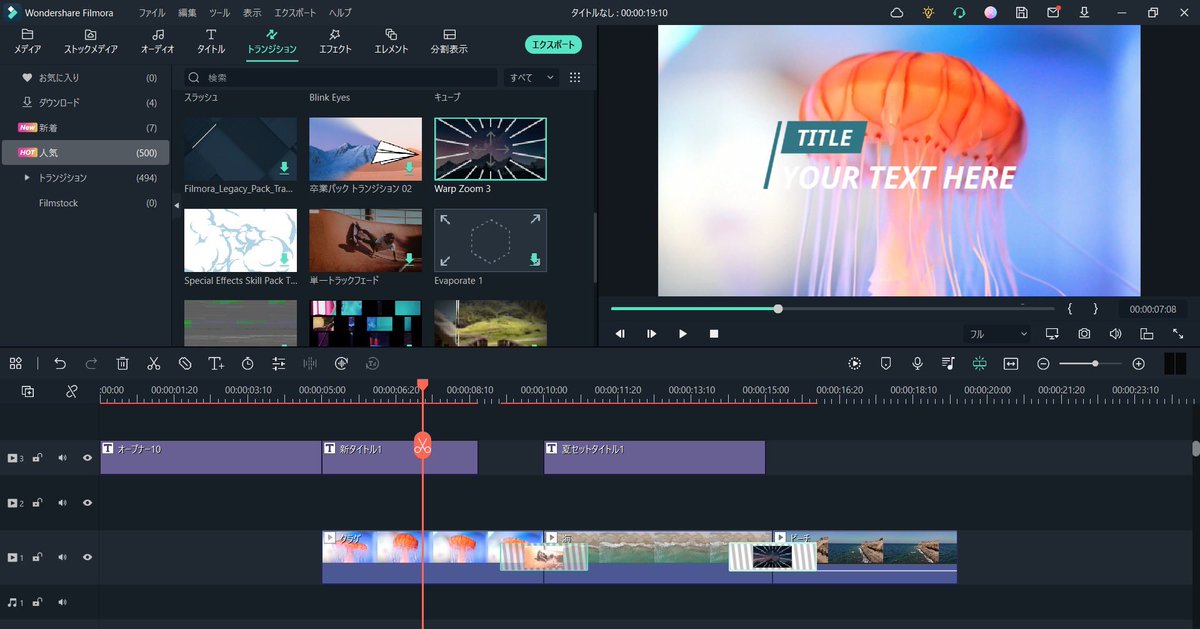Open the speed stopwatch icon
Viewport: 1200px width, 629px height.
point(247,364)
